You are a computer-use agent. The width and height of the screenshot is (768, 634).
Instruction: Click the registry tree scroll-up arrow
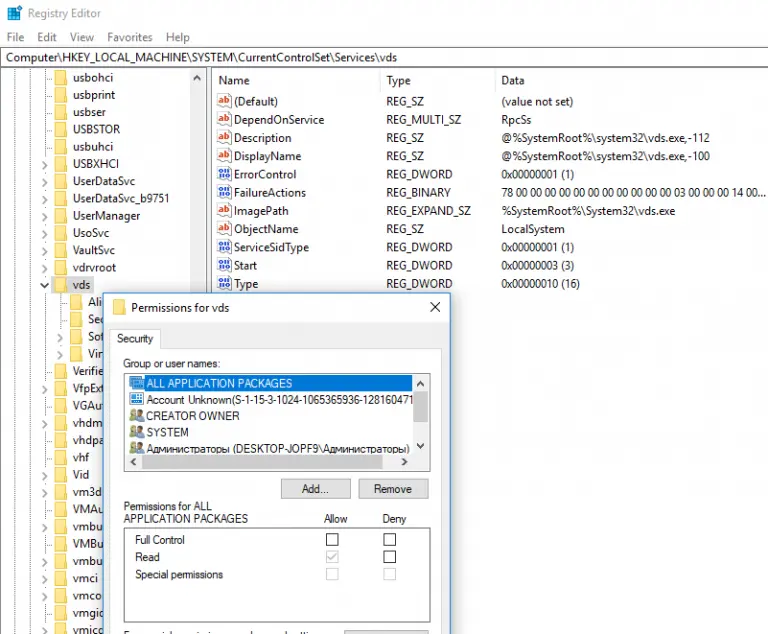[x=197, y=78]
